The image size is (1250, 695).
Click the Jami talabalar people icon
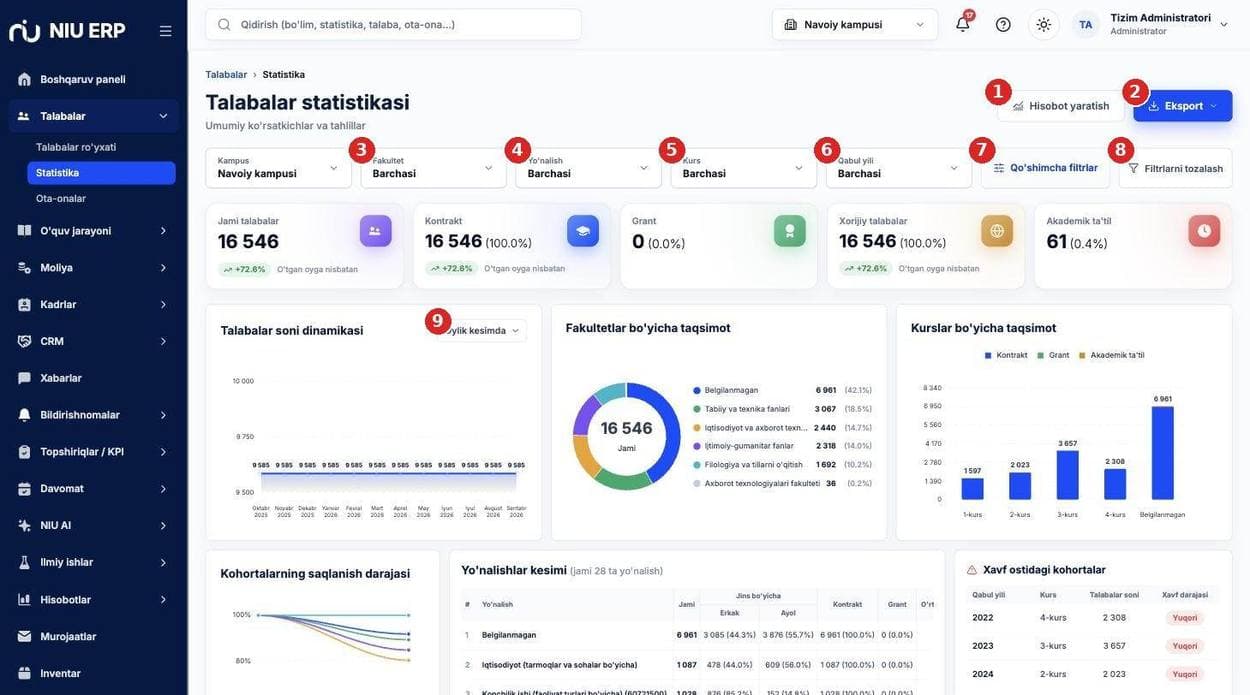tap(375, 231)
